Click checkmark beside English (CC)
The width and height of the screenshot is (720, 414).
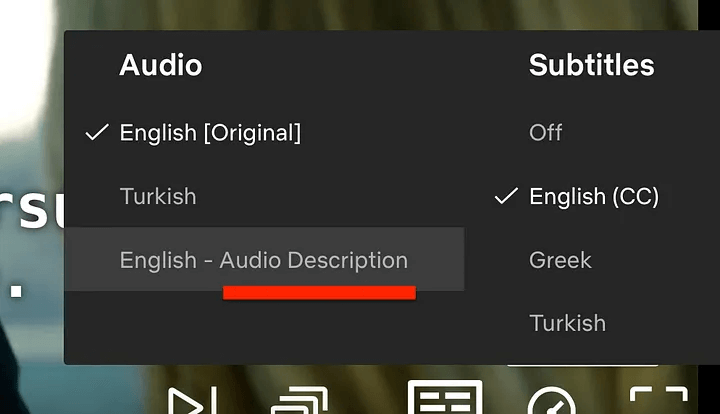pos(506,196)
